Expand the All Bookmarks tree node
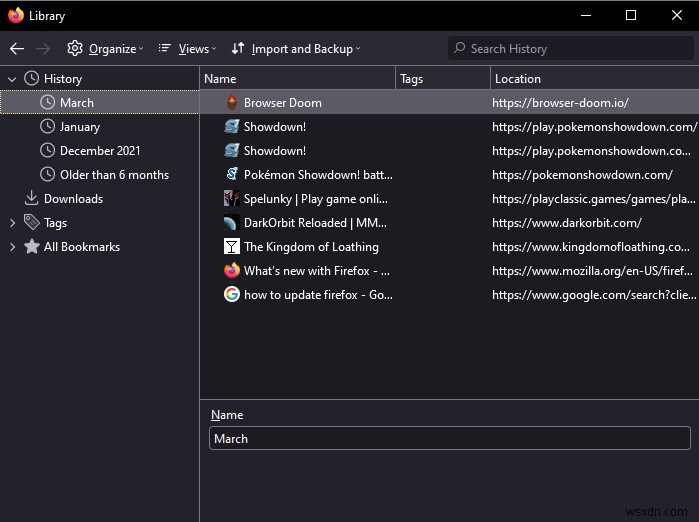This screenshot has height=522, width=699. tap(12, 247)
